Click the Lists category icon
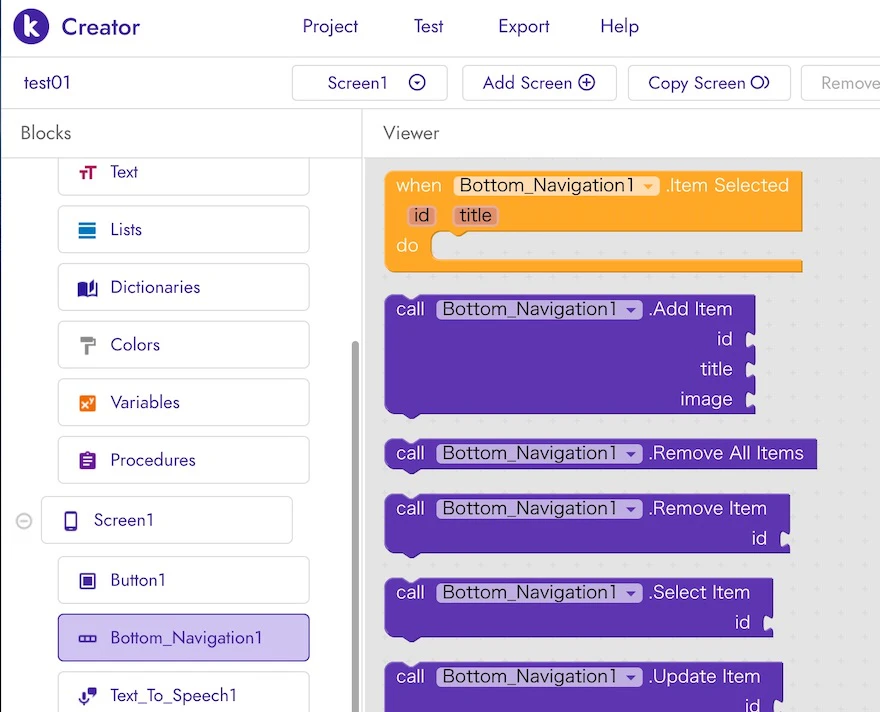This screenshot has height=712, width=880. [x=87, y=230]
